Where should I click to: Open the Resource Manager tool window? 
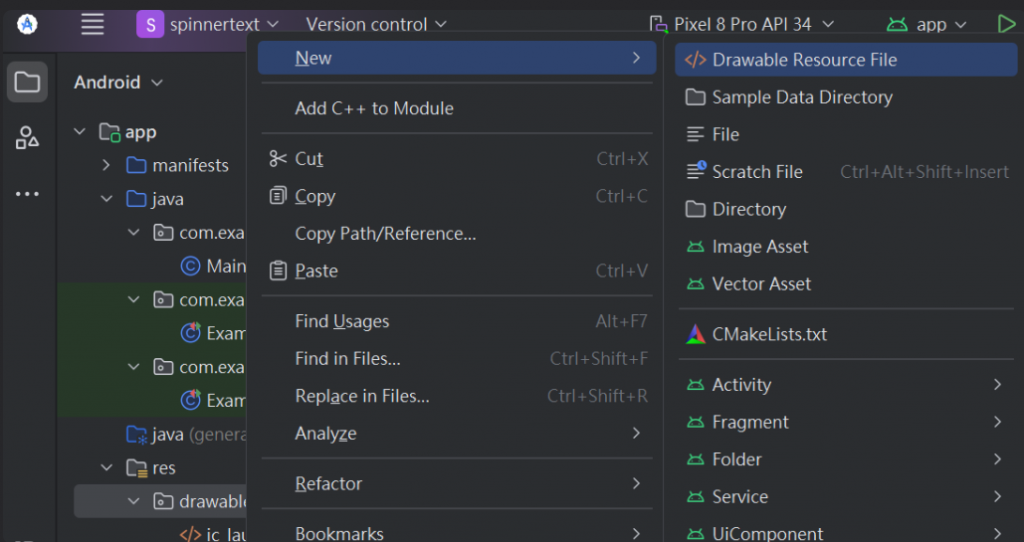[27, 138]
